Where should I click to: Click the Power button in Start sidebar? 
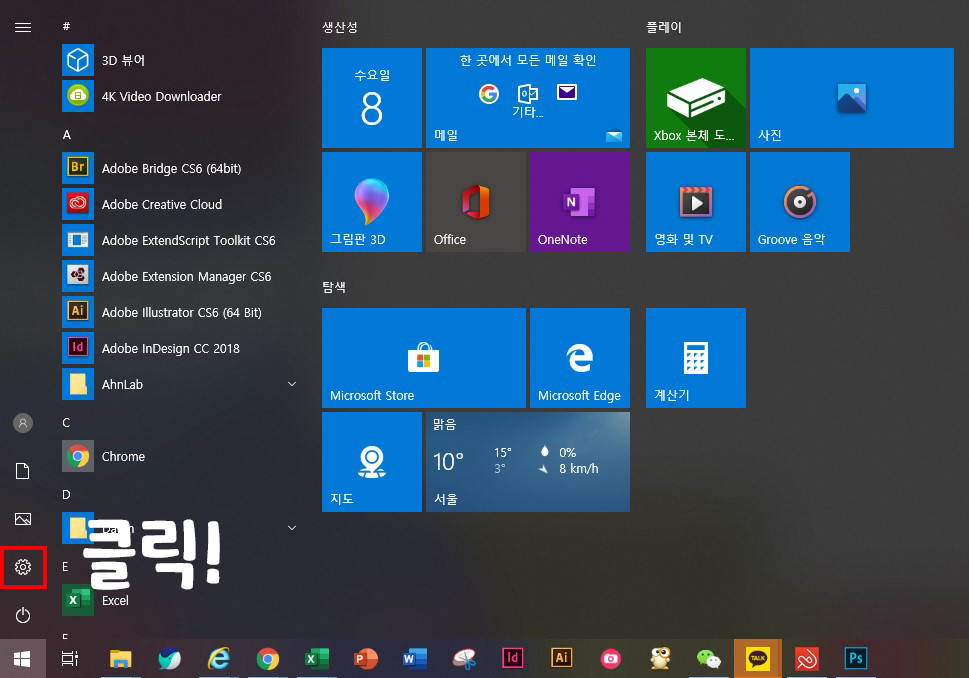[23, 615]
